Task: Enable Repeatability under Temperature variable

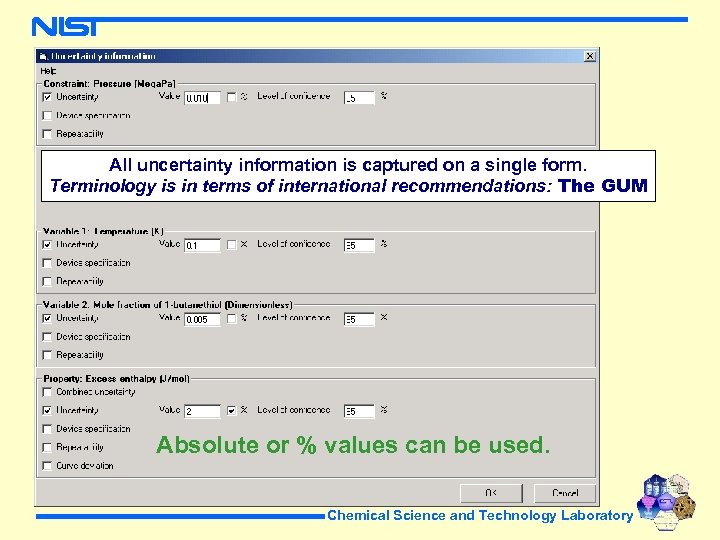Action: 47,281
